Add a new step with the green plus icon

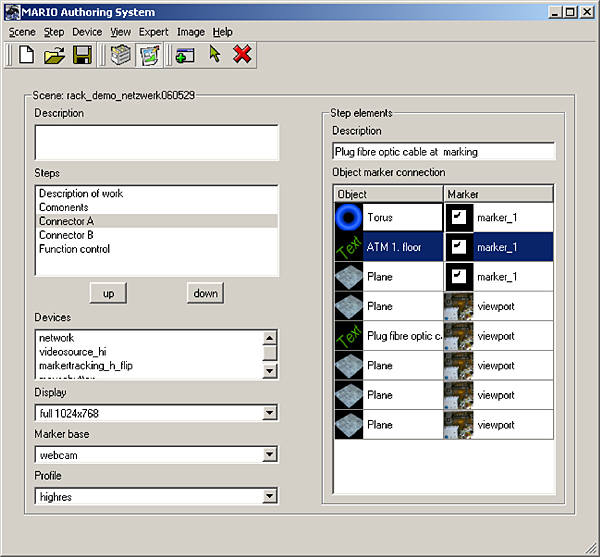point(185,56)
